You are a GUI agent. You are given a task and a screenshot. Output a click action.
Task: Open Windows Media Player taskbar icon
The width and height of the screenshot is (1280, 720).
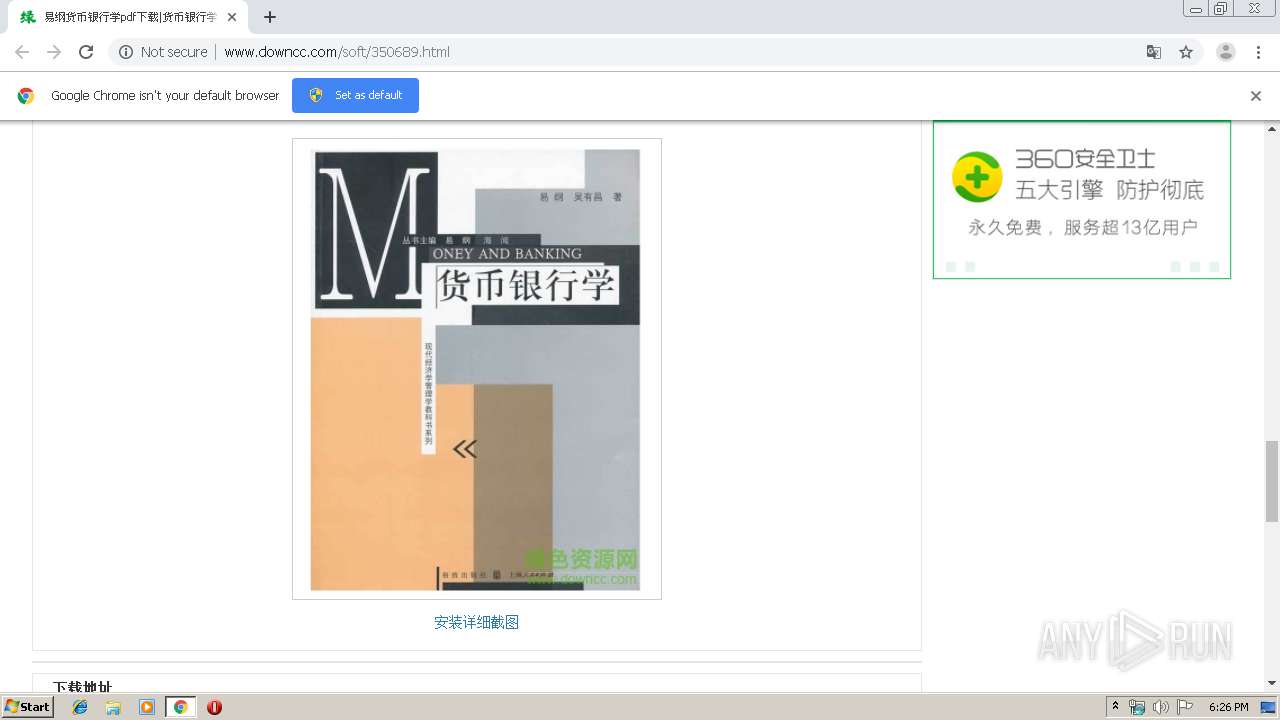pyautogui.click(x=147, y=707)
